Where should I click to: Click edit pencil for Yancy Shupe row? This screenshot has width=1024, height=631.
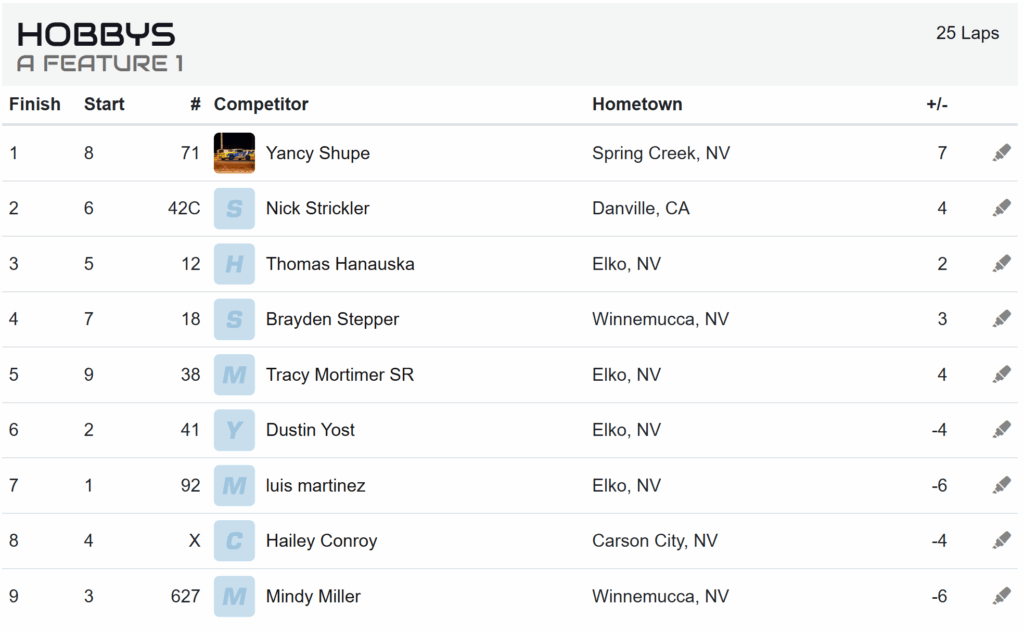point(1001,153)
